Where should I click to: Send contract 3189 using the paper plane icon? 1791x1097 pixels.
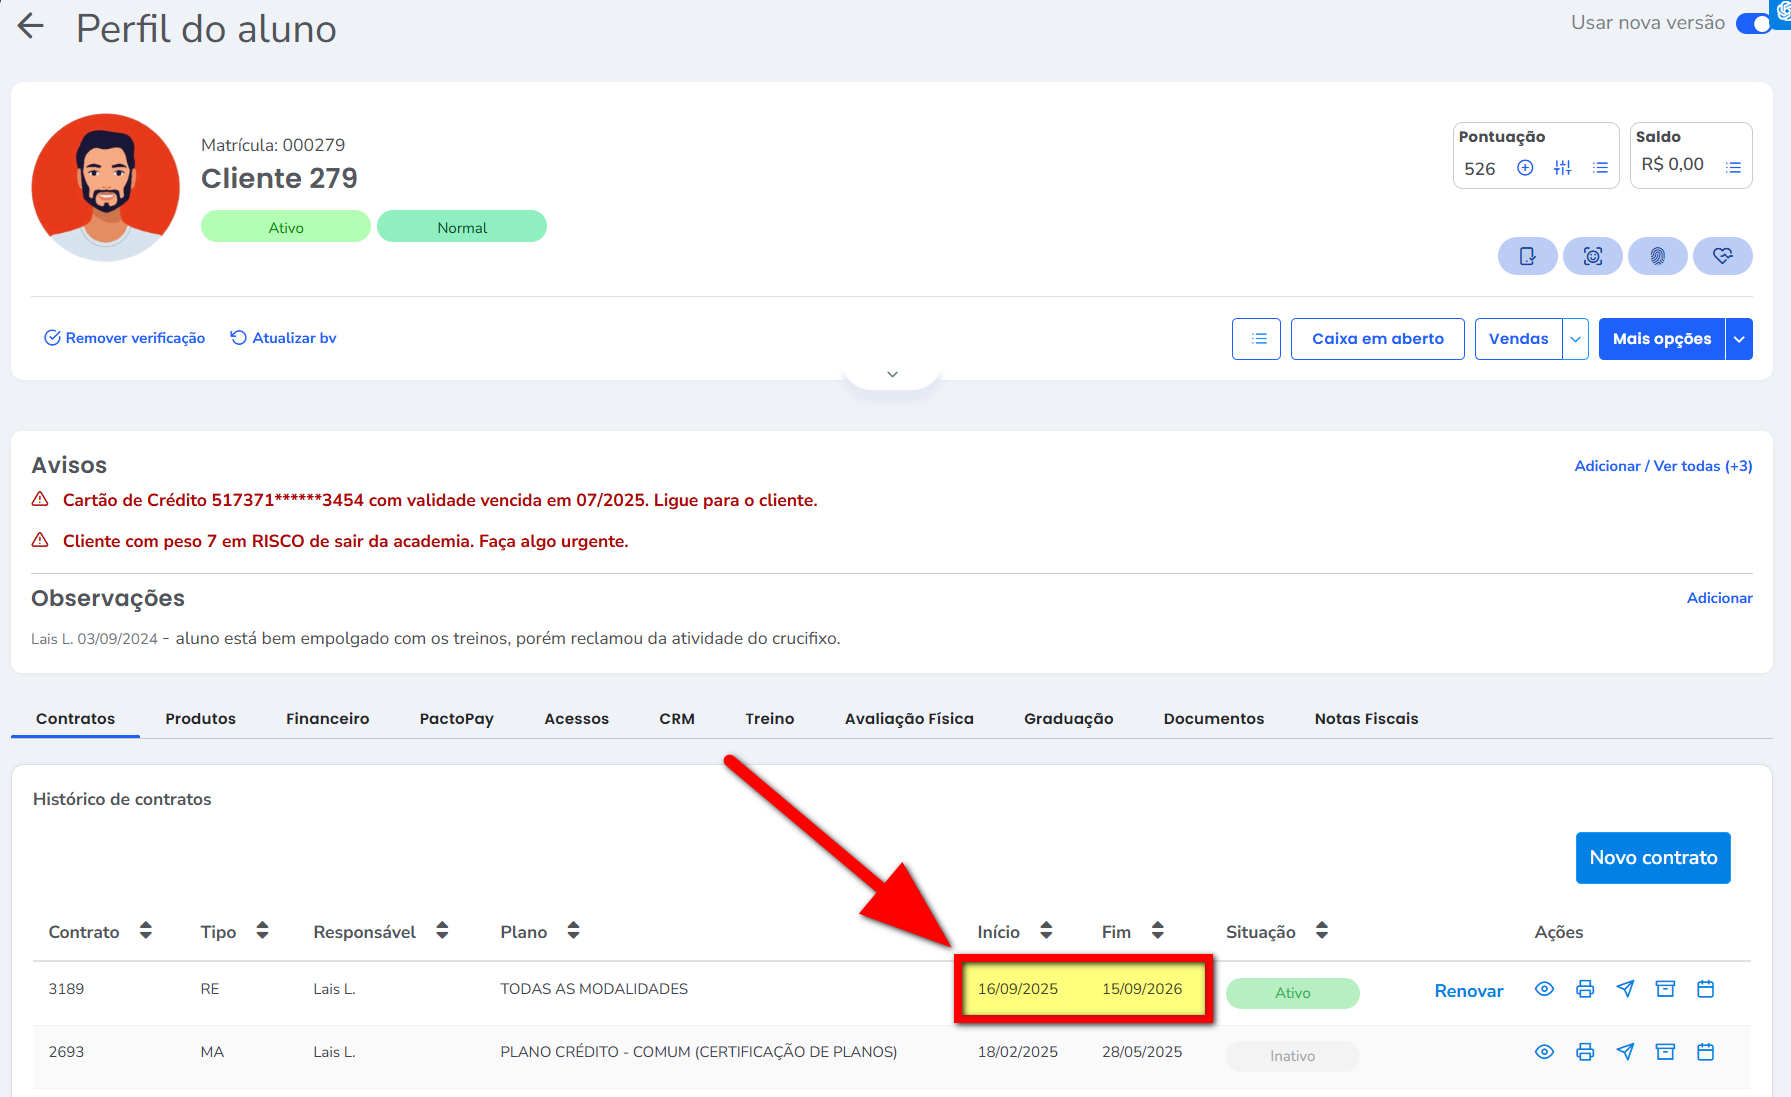click(x=1625, y=989)
